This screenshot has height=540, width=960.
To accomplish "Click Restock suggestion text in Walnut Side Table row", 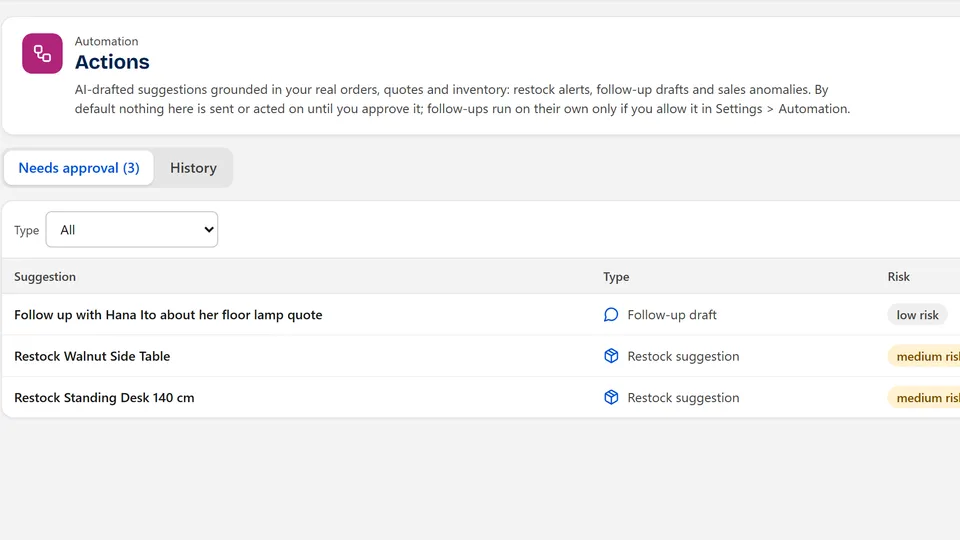I will point(683,356).
